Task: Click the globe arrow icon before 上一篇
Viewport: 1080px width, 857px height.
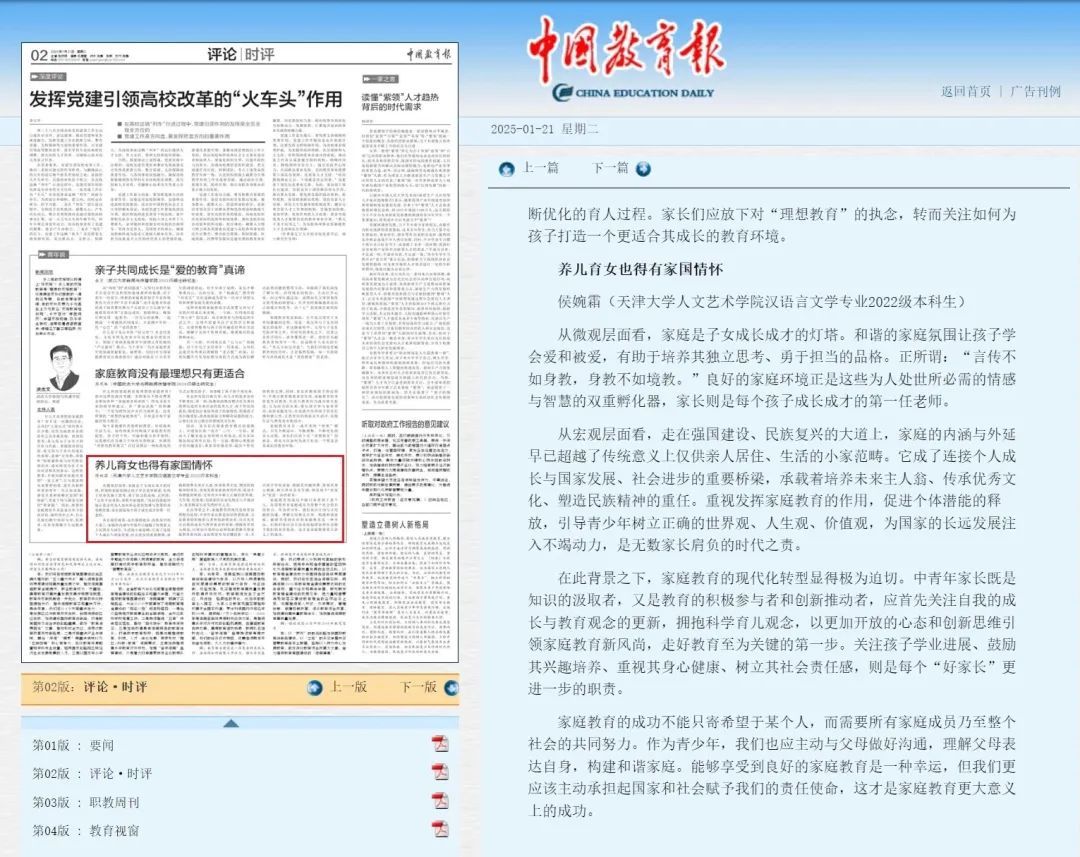Action: click(x=507, y=169)
